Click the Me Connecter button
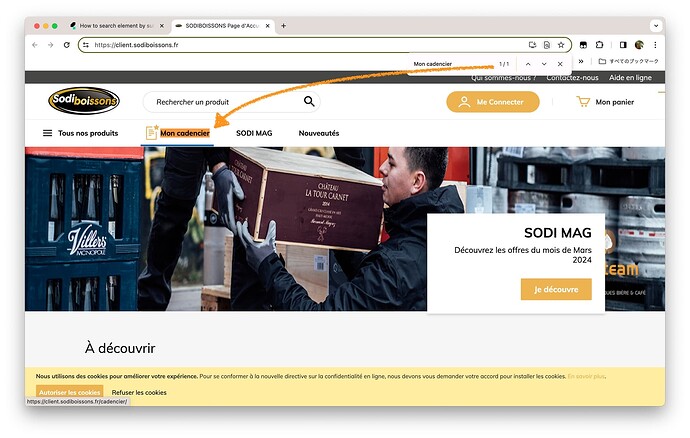The width and height of the screenshot is (690, 438). coord(493,102)
